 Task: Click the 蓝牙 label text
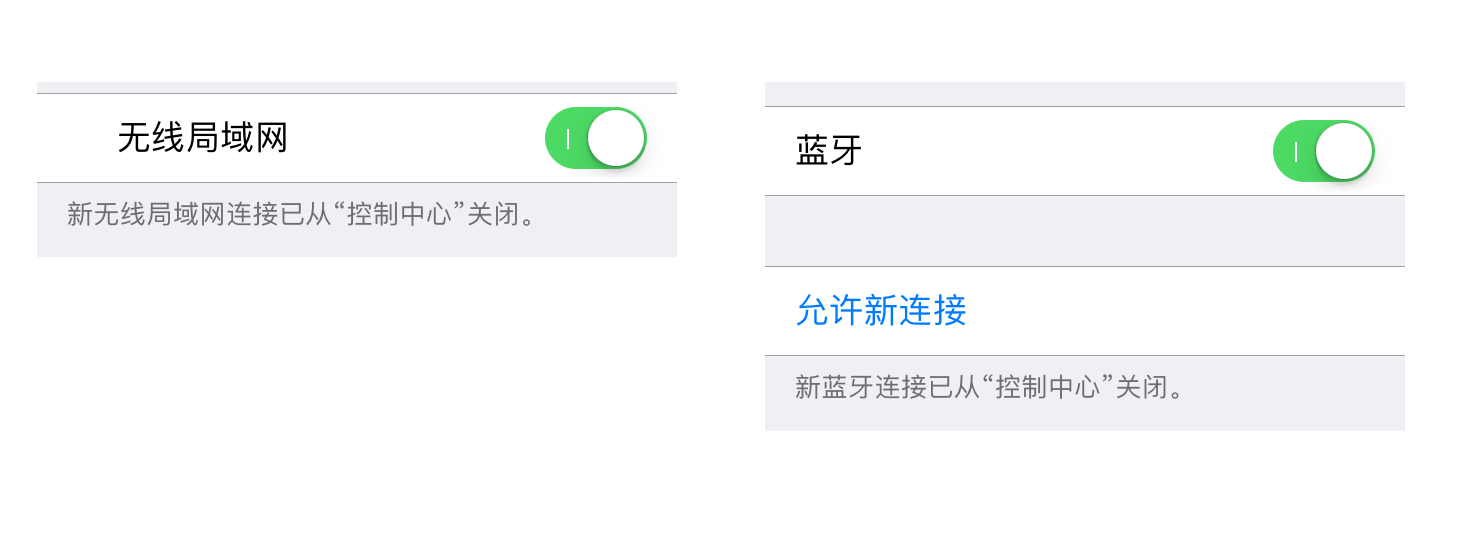(x=829, y=152)
